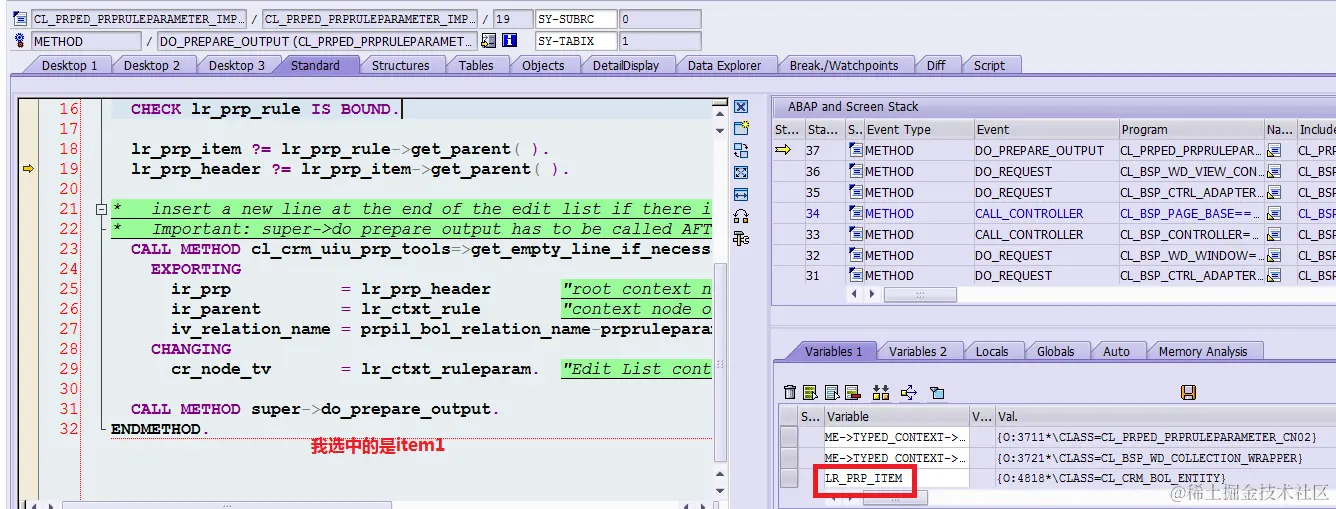Click the headset services icon beside editor
This screenshot has height=509, width=1336.
tap(741, 216)
